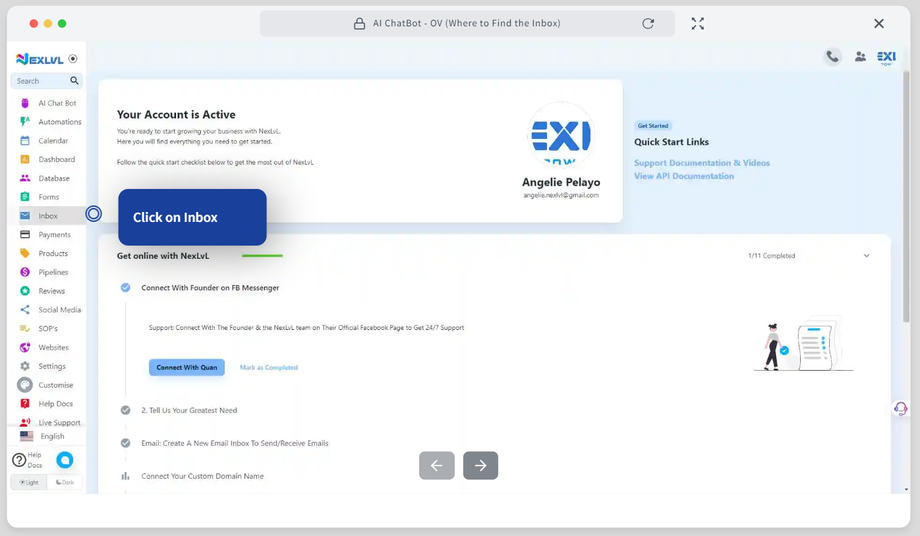Select Websites in the sidebar menu

53,347
